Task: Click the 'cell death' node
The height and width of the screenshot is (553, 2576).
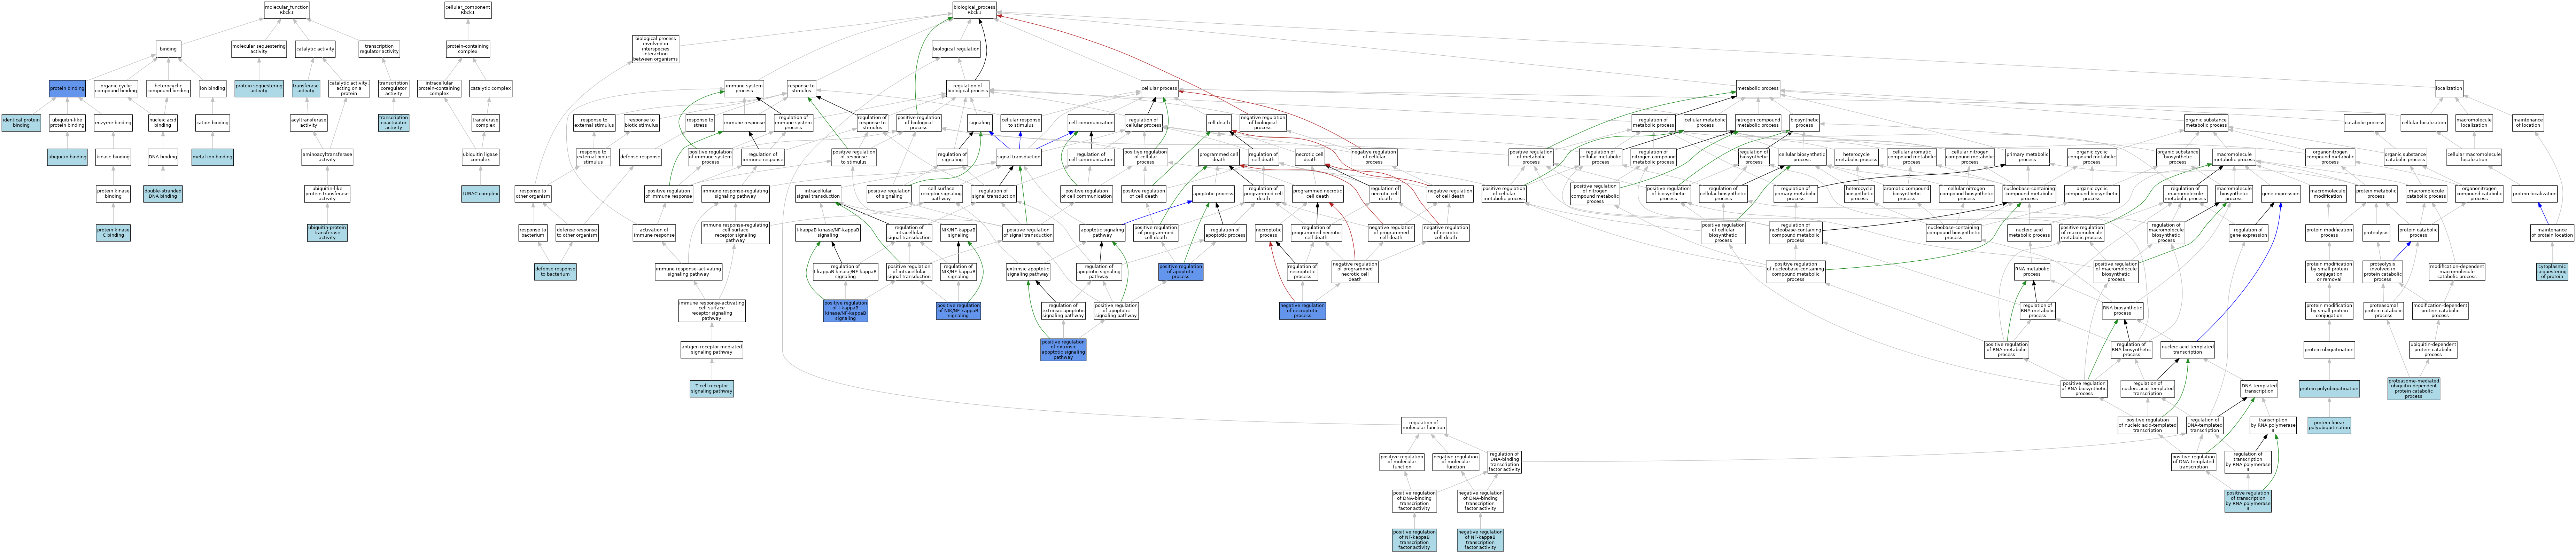Action: [x=1218, y=123]
